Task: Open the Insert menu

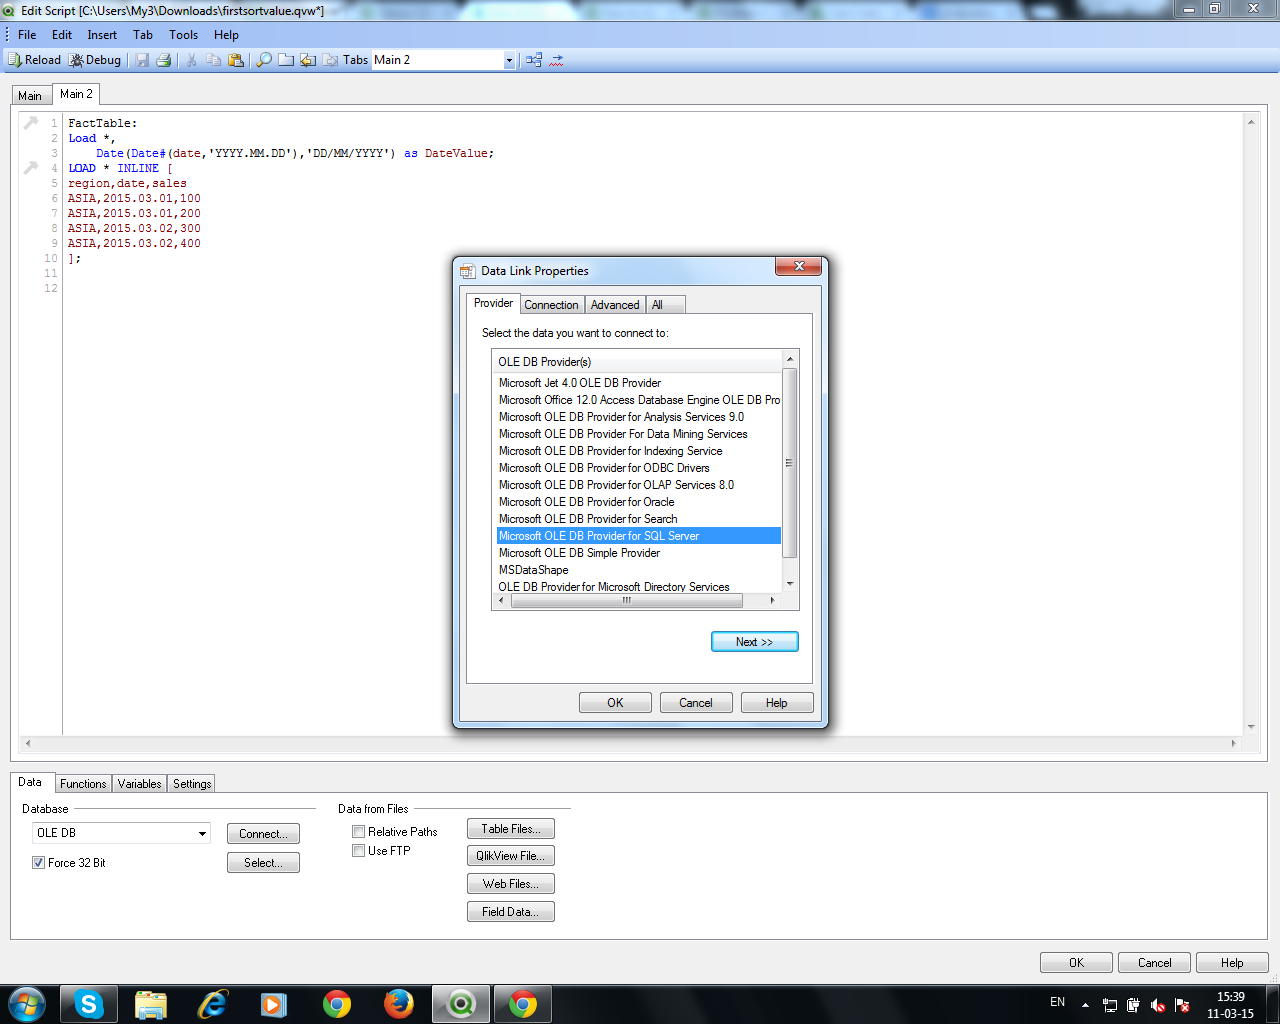Action: [102, 35]
